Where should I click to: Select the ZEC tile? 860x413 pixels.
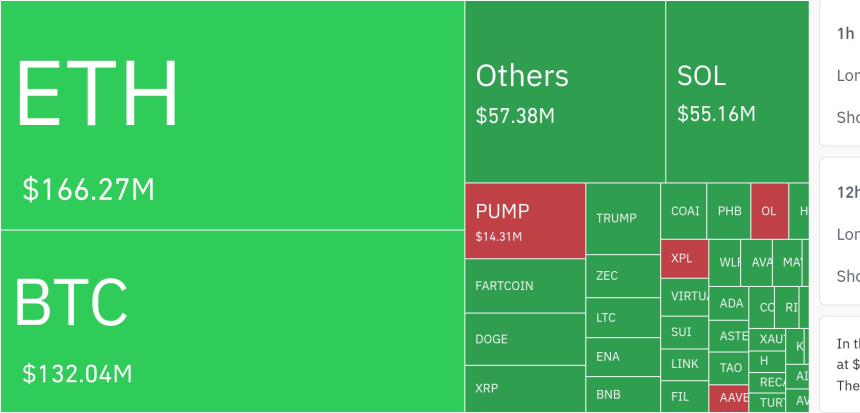(622, 275)
